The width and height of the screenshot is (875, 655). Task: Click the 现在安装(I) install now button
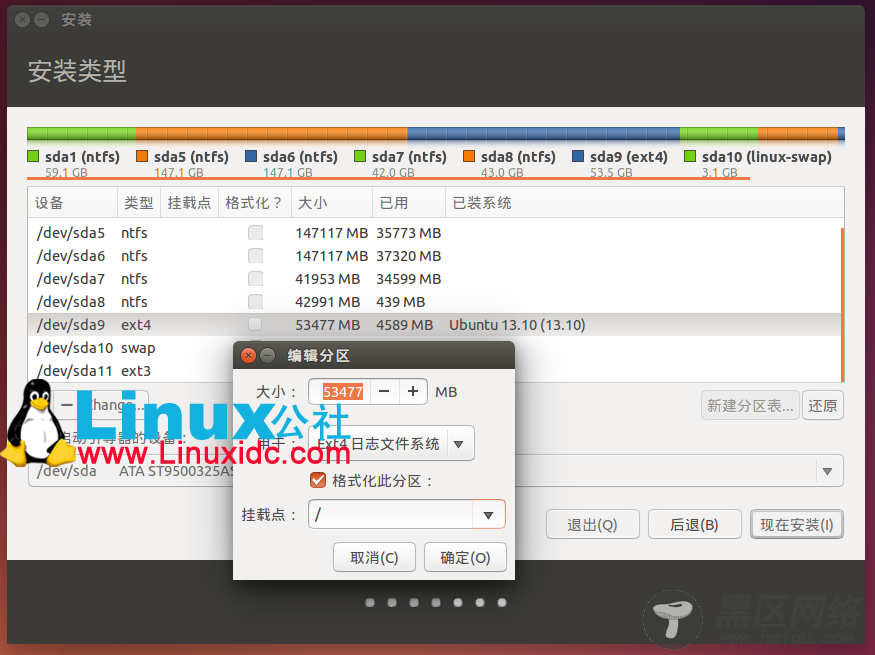coord(797,524)
